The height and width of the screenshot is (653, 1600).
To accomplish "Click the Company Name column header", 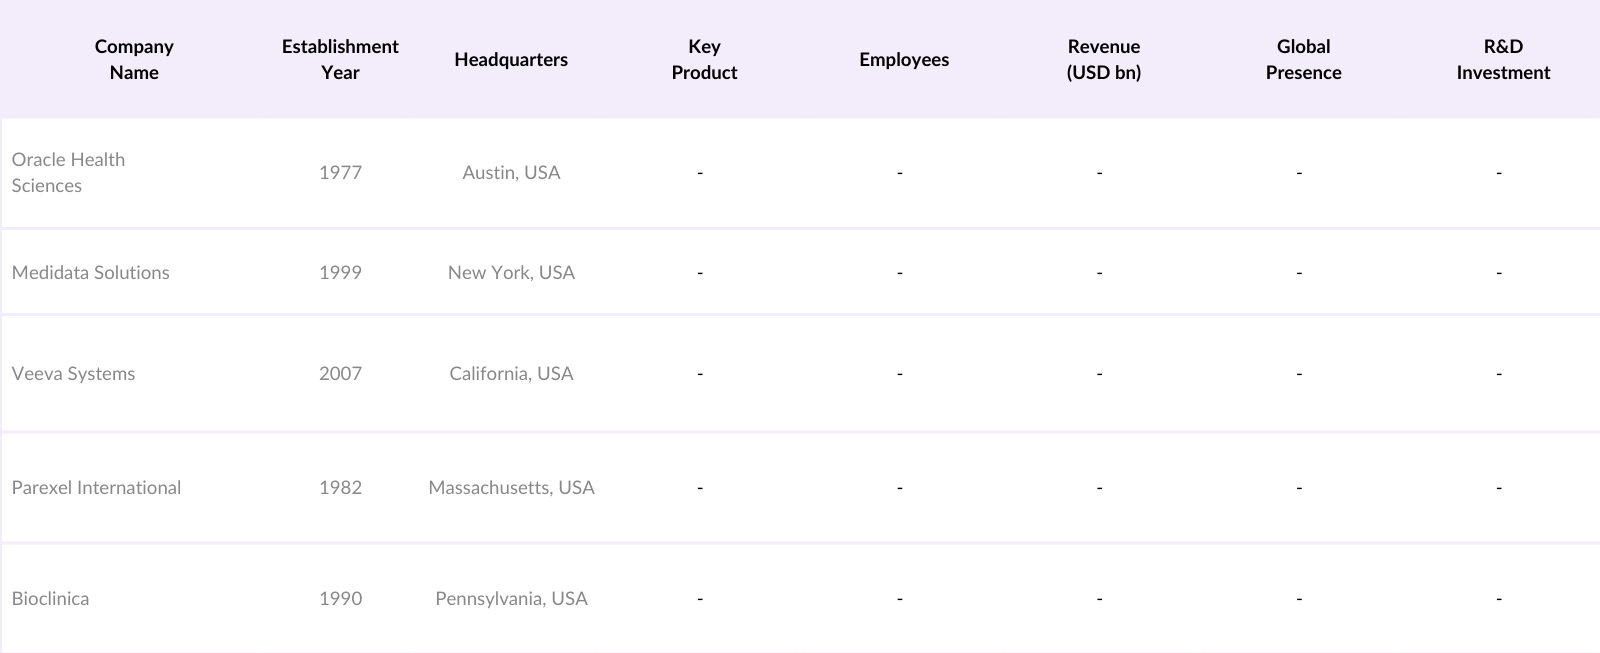I will coord(134,59).
